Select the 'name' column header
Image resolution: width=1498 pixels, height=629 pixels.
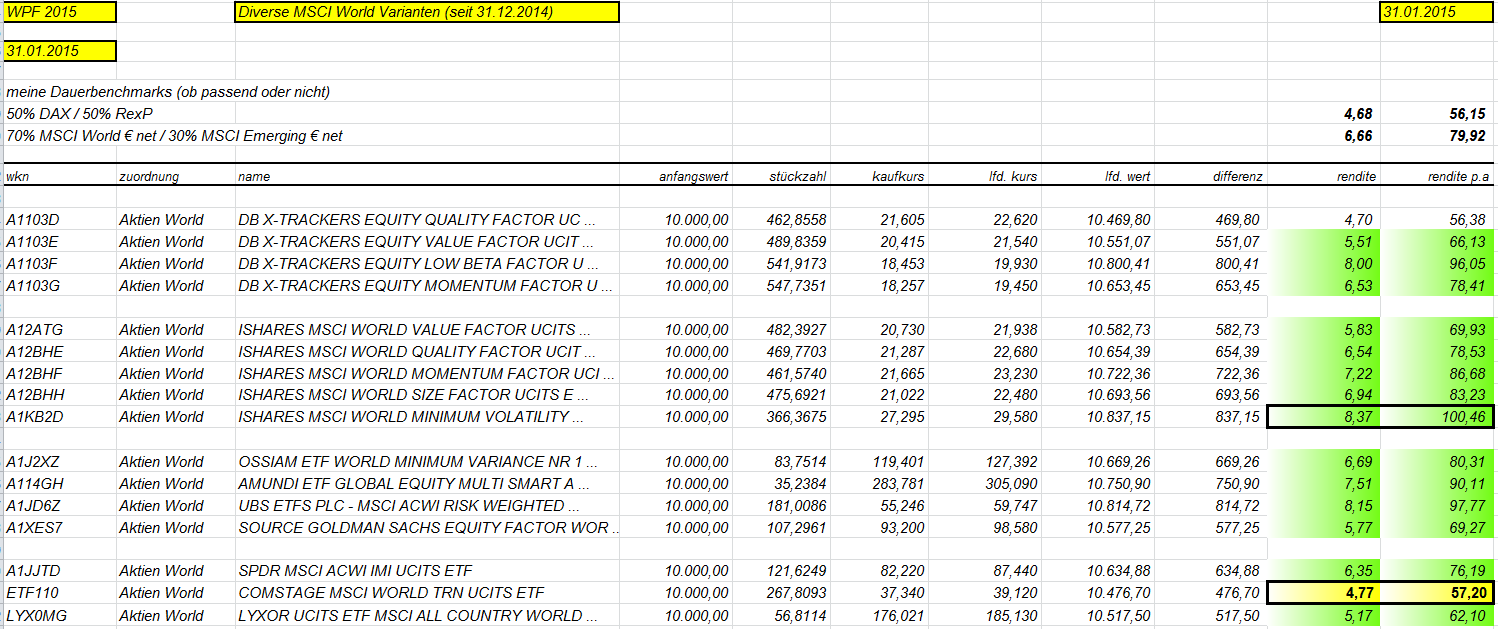point(254,176)
